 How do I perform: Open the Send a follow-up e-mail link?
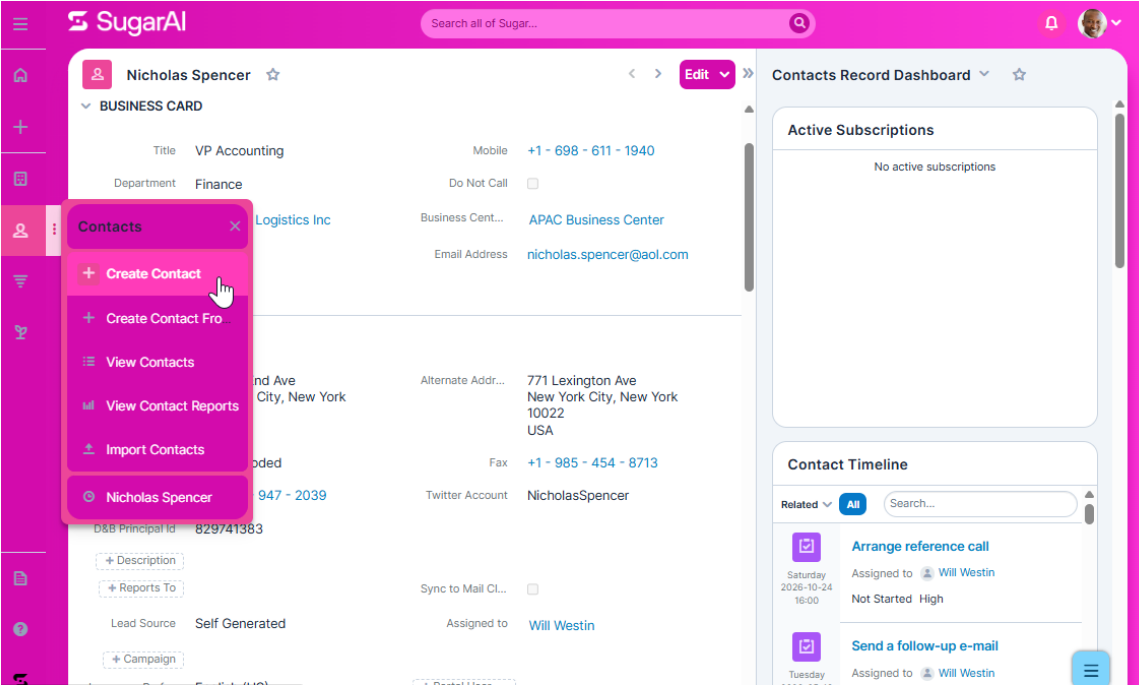coord(925,646)
